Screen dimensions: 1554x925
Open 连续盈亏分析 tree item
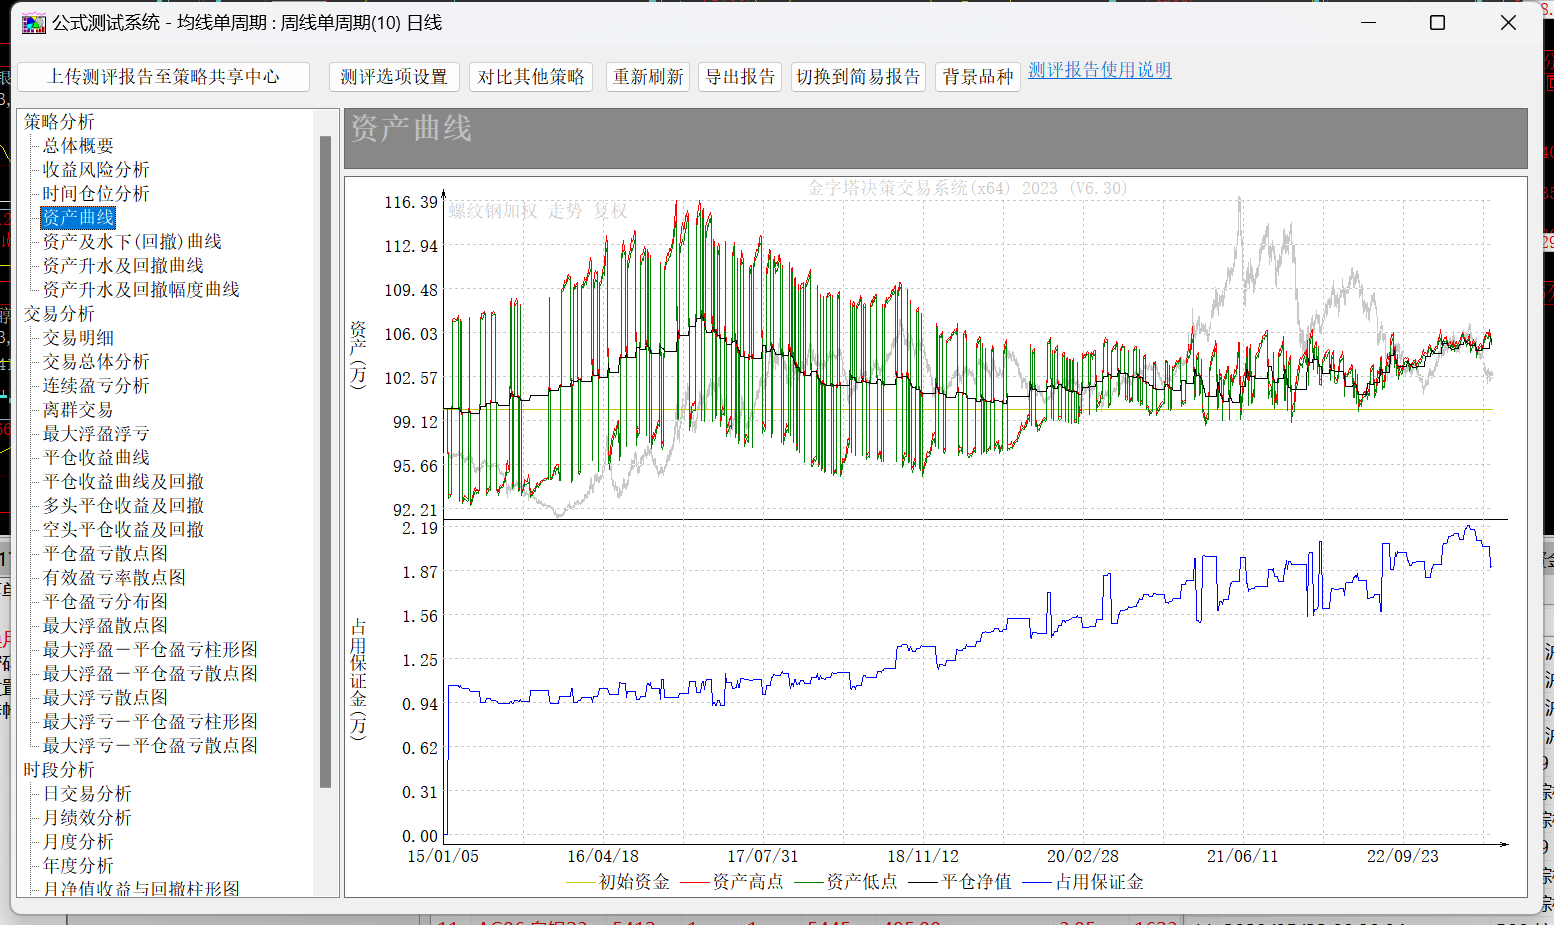tap(96, 386)
